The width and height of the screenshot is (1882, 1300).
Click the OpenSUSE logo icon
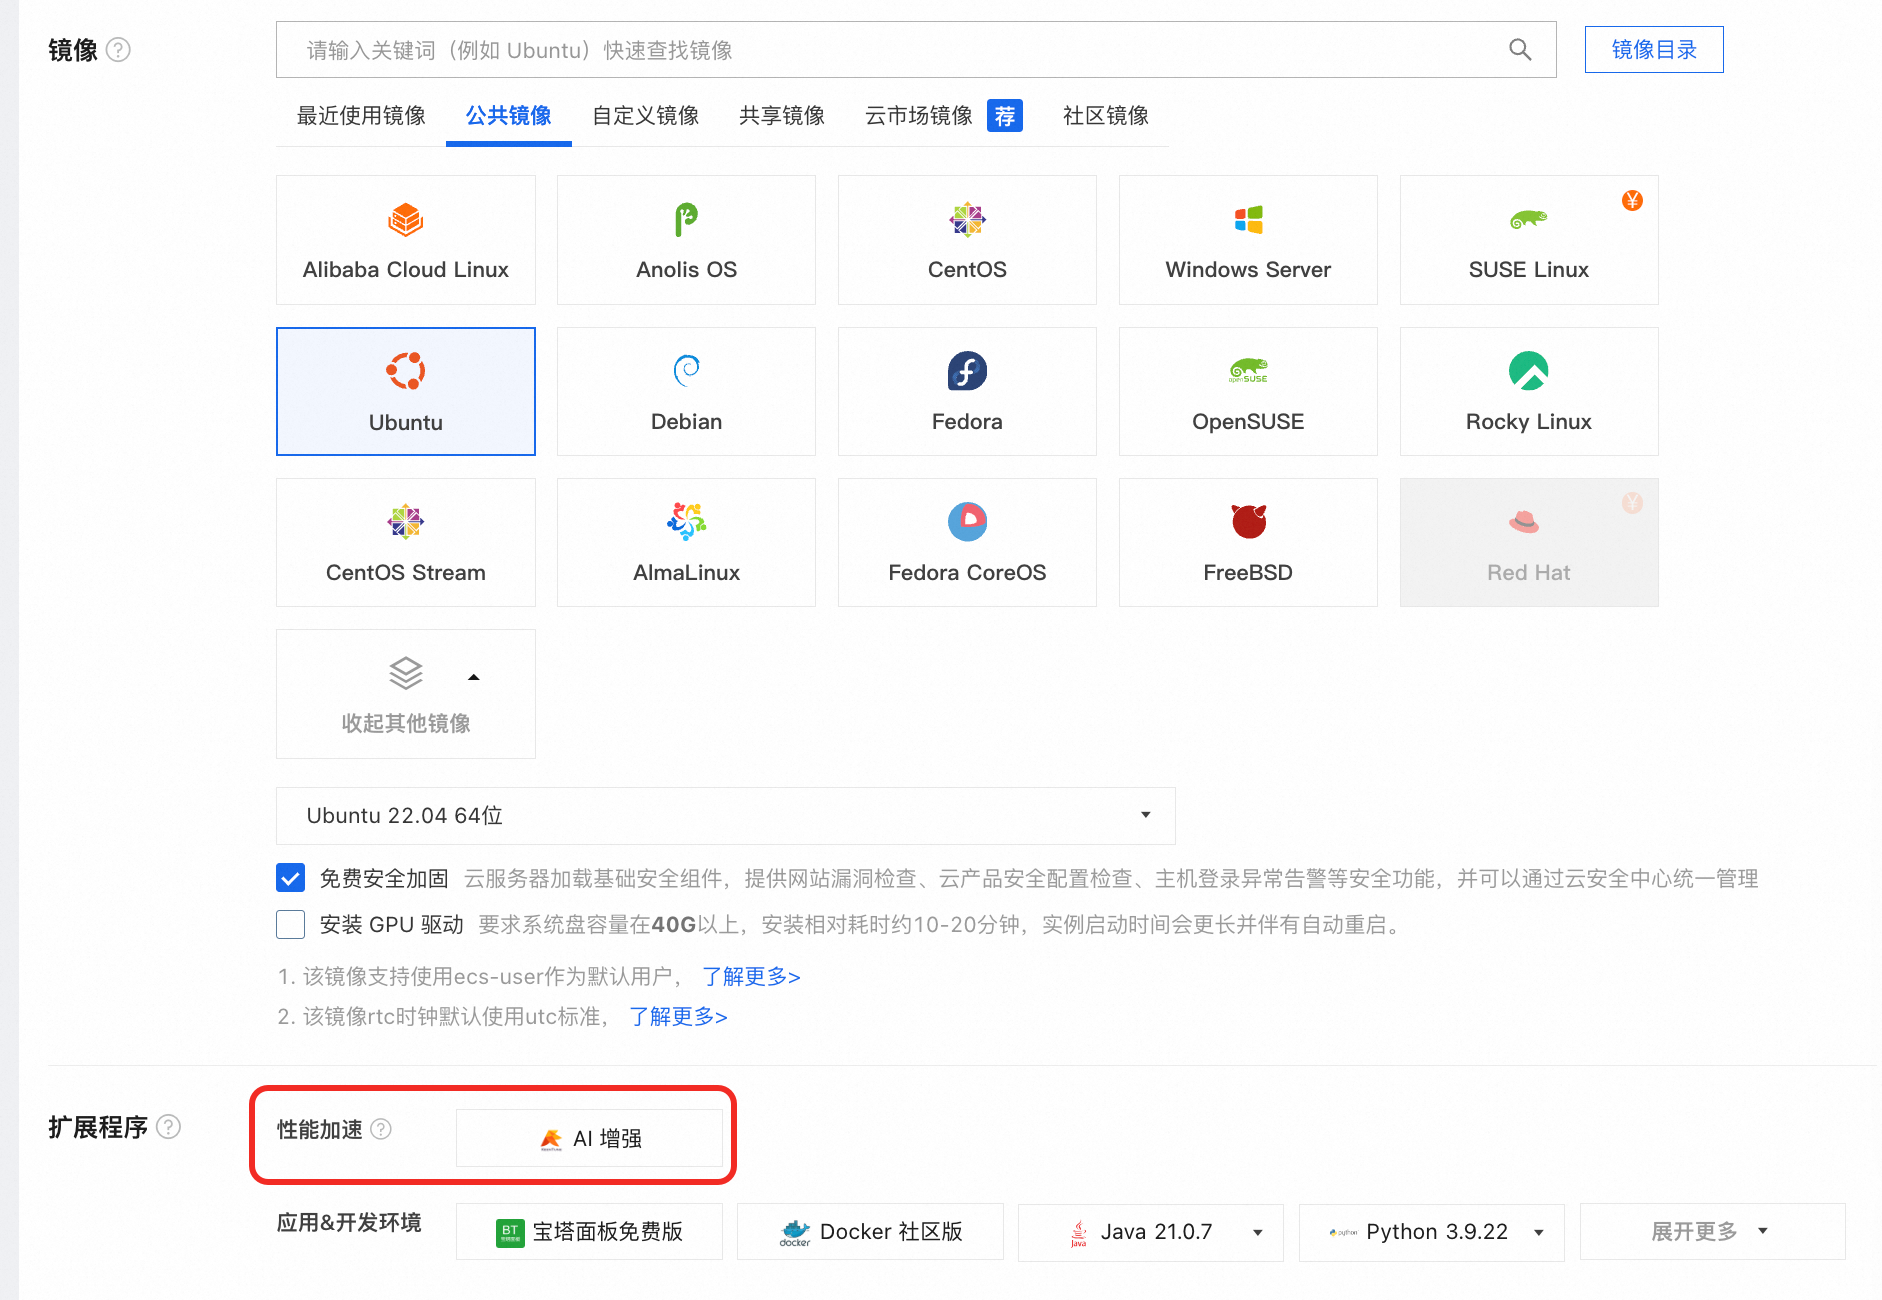point(1248,370)
